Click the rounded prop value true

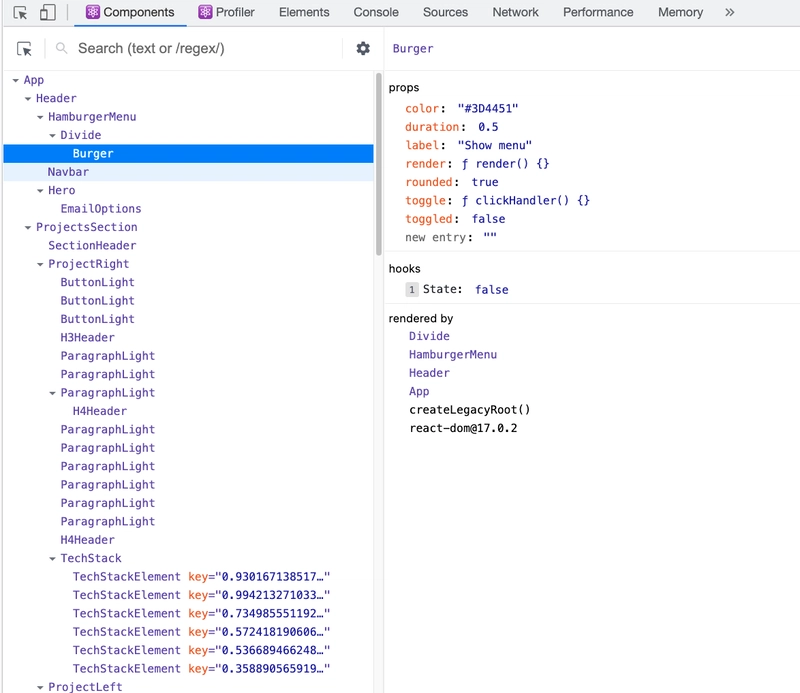[x=485, y=182]
